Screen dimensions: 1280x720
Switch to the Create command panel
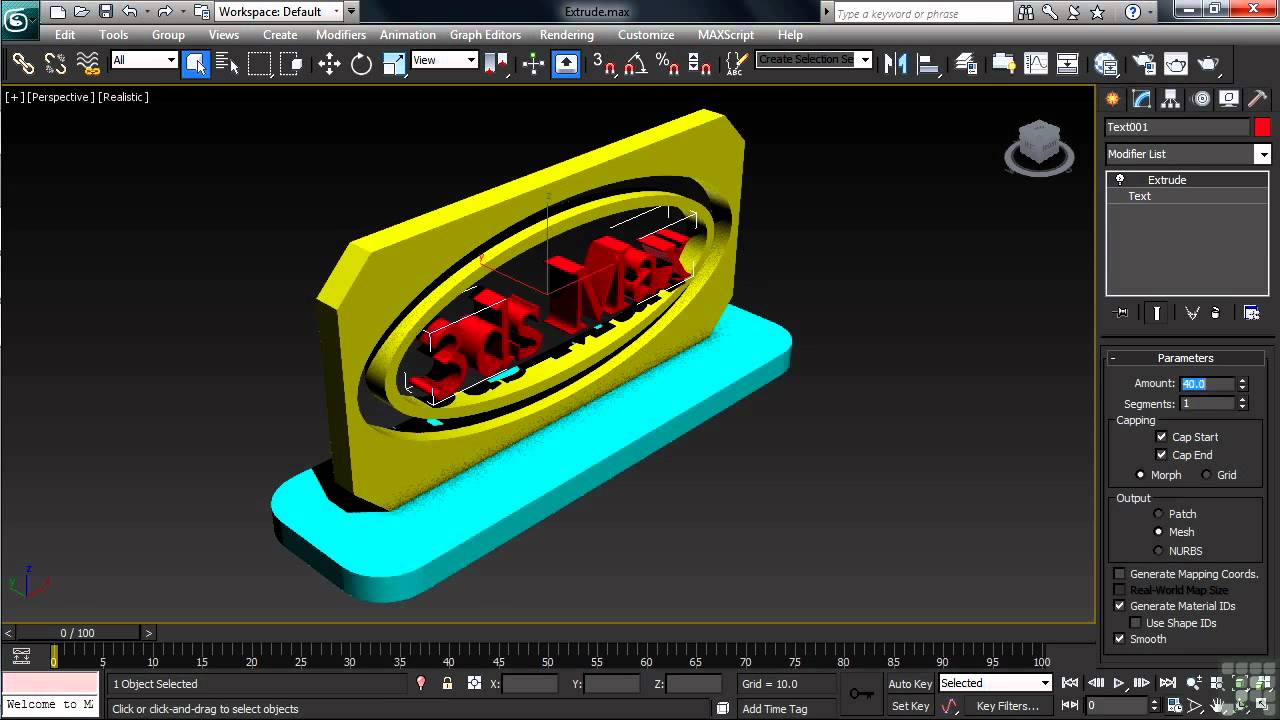coord(1113,99)
